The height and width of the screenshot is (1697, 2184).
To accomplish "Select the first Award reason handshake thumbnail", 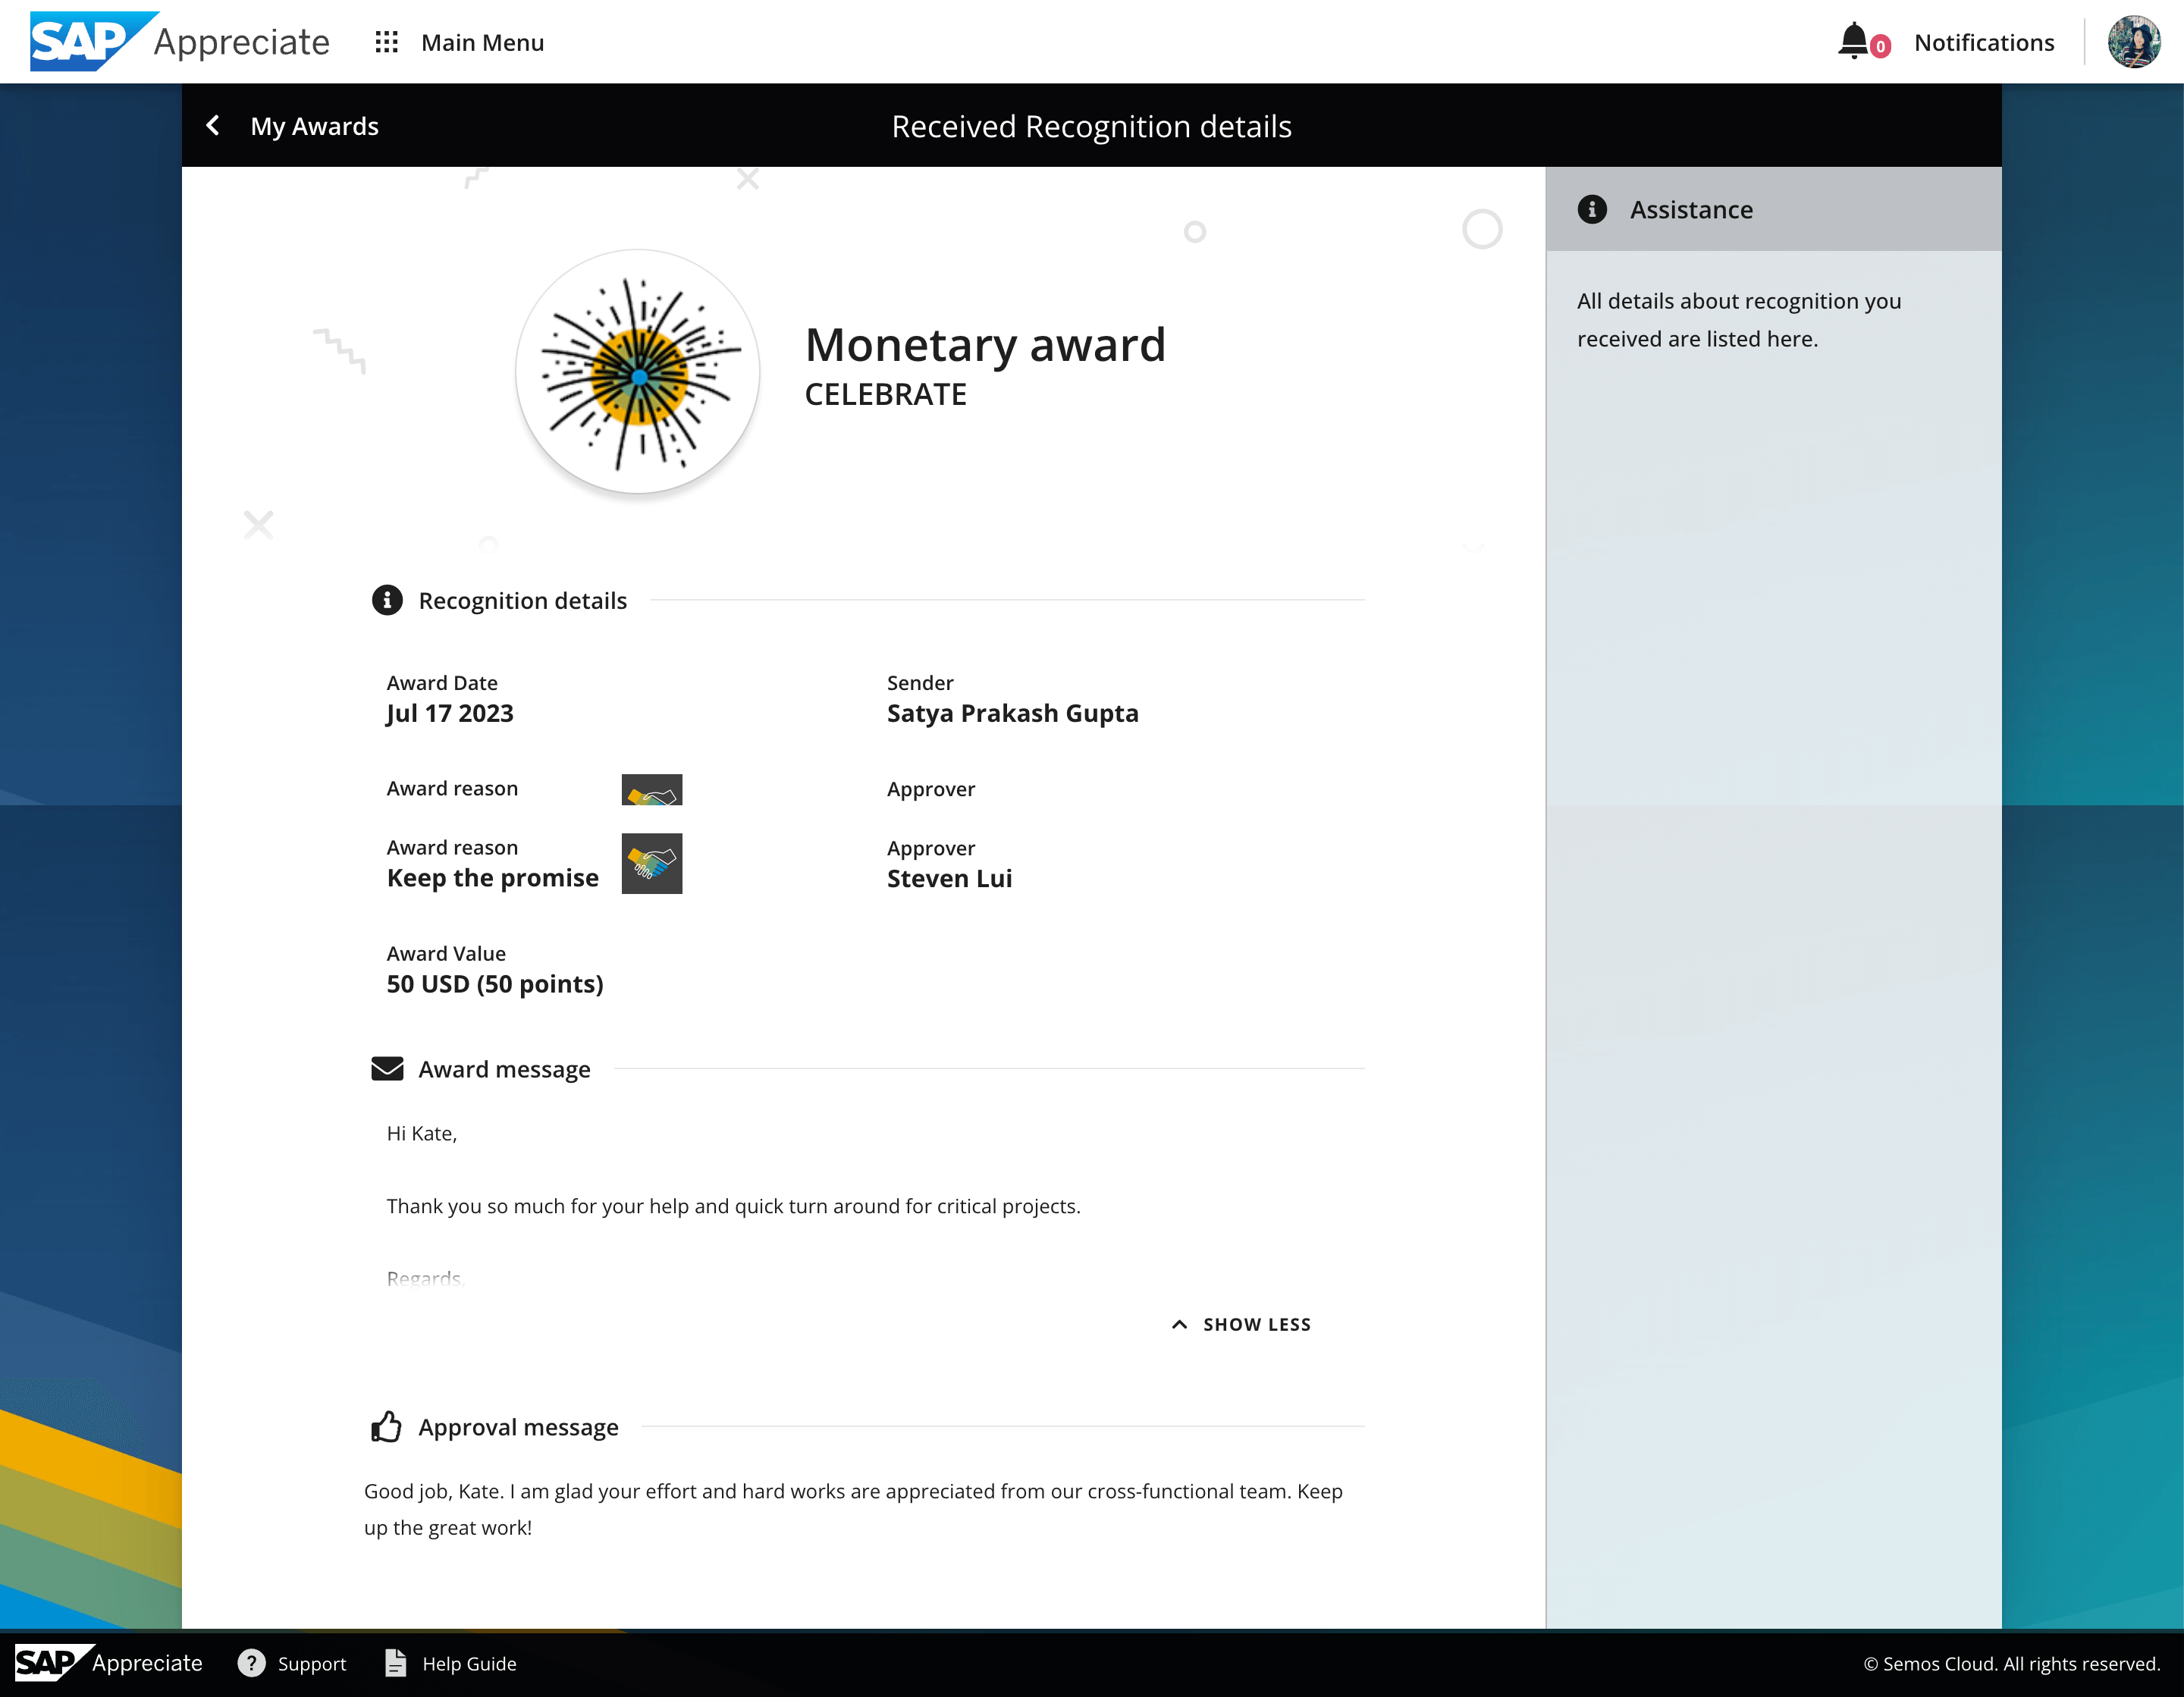I will click(651, 789).
